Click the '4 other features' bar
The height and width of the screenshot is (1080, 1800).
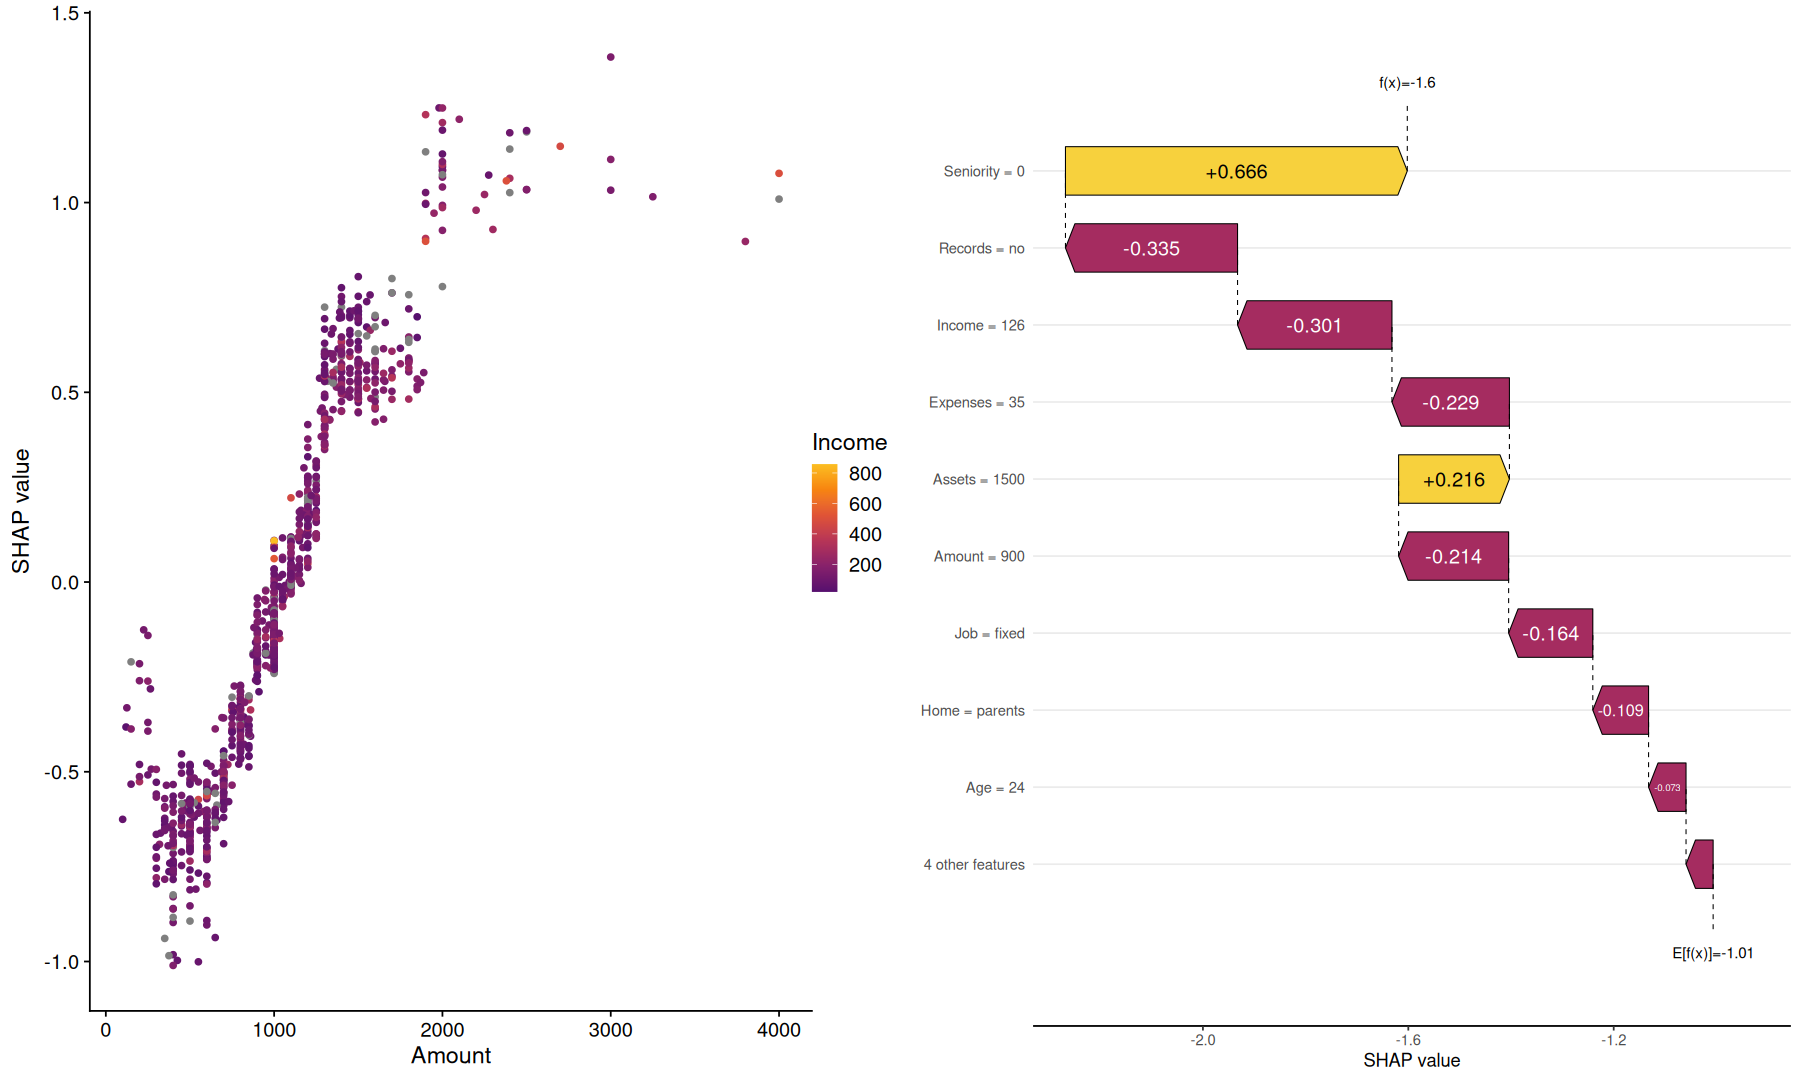(1701, 864)
